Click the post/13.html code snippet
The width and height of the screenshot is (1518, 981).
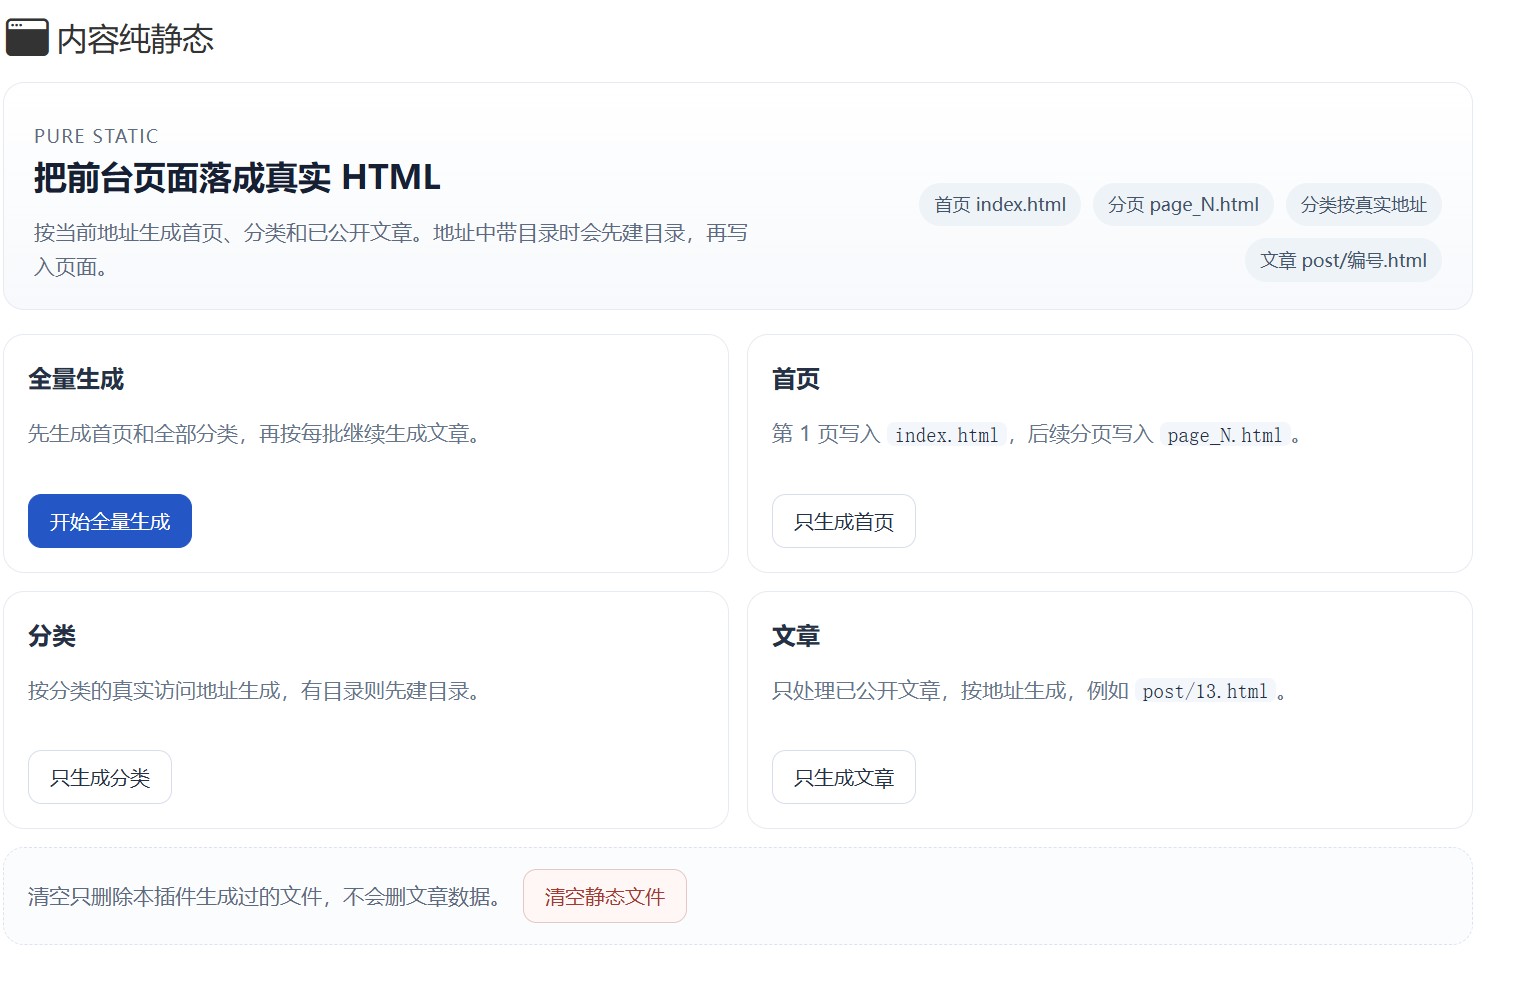pos(1205,691)
